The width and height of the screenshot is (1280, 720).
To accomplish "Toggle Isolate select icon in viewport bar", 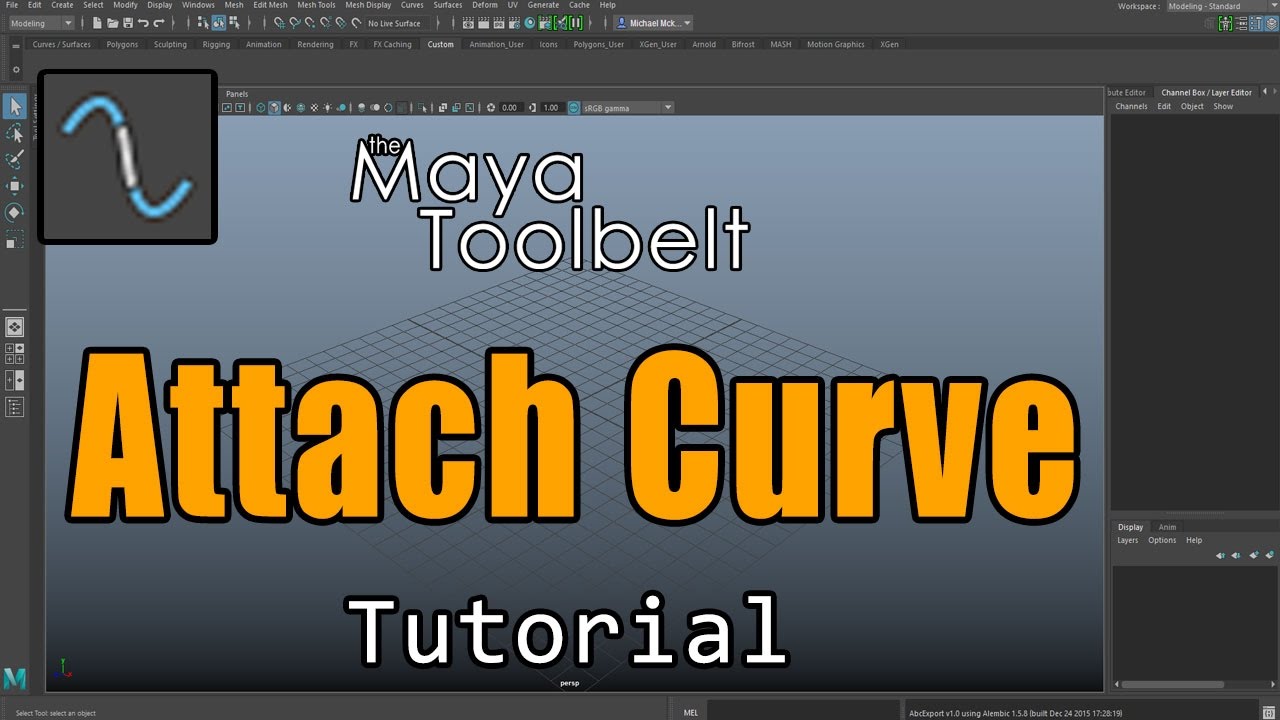I will 423,107.
